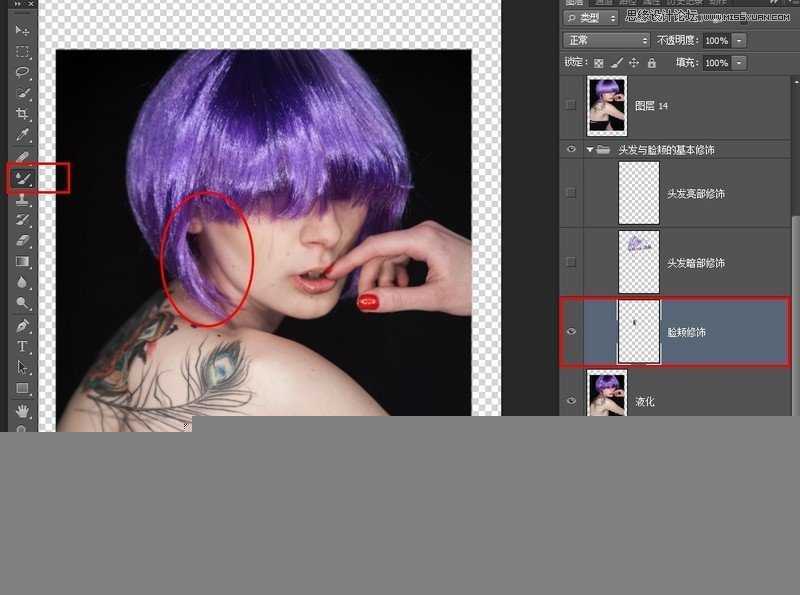Select the Move tool

[22, 31]
